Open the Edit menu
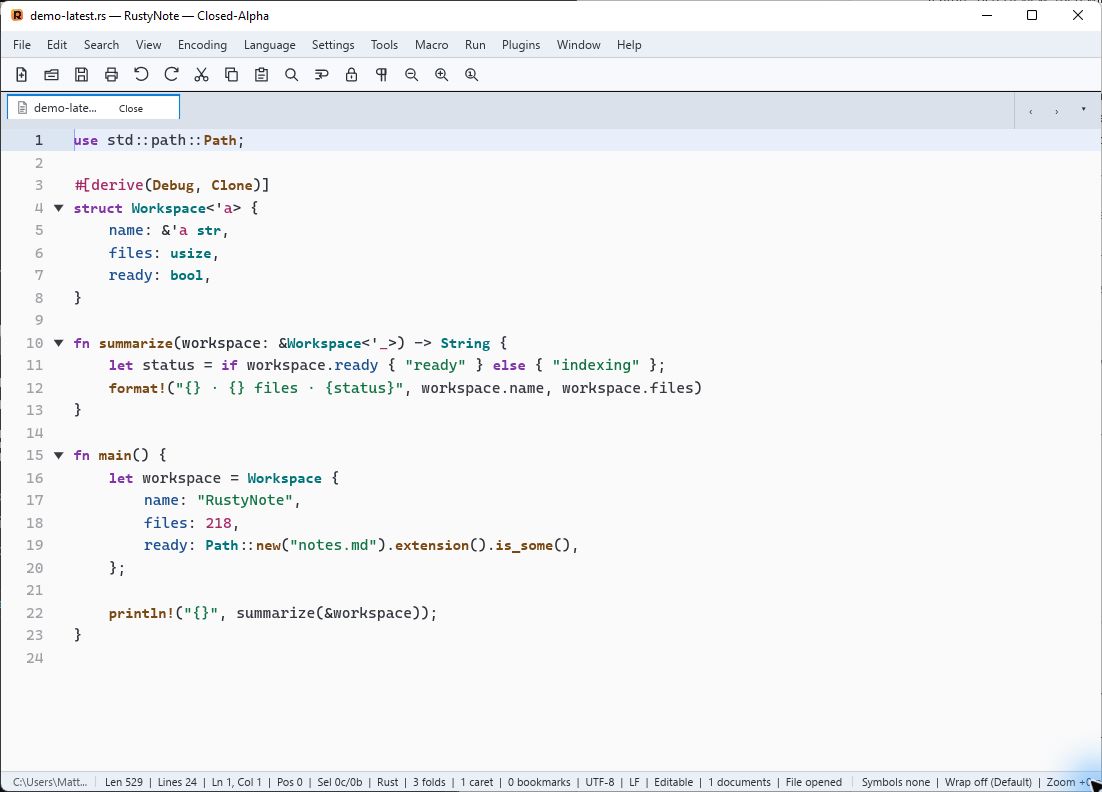Screen dimensions: 1102x792 tap(57, 44)
